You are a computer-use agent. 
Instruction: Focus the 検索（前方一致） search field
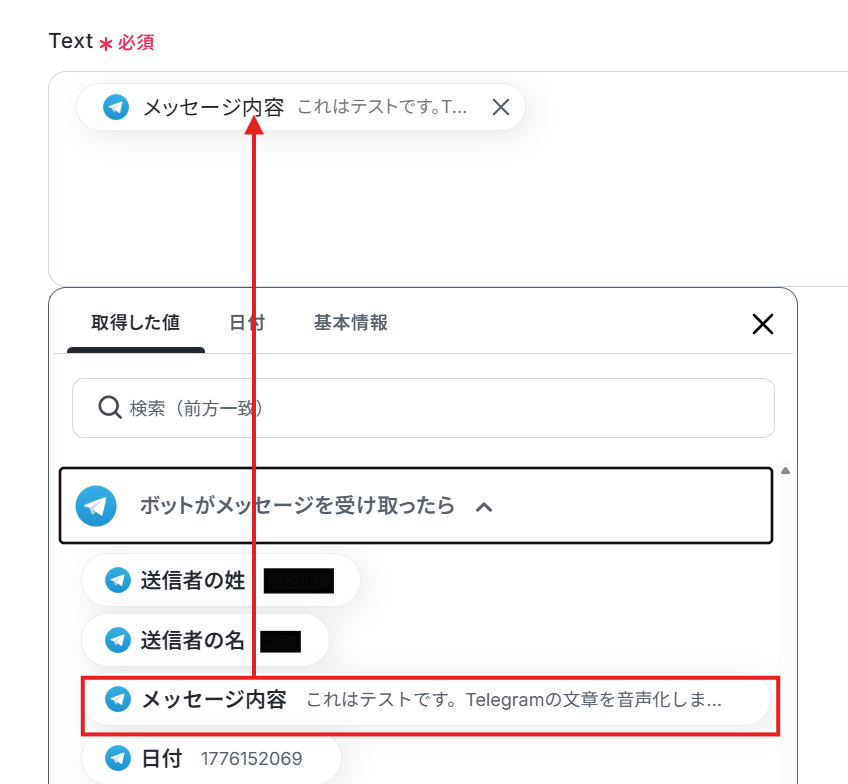click(423, 408)
